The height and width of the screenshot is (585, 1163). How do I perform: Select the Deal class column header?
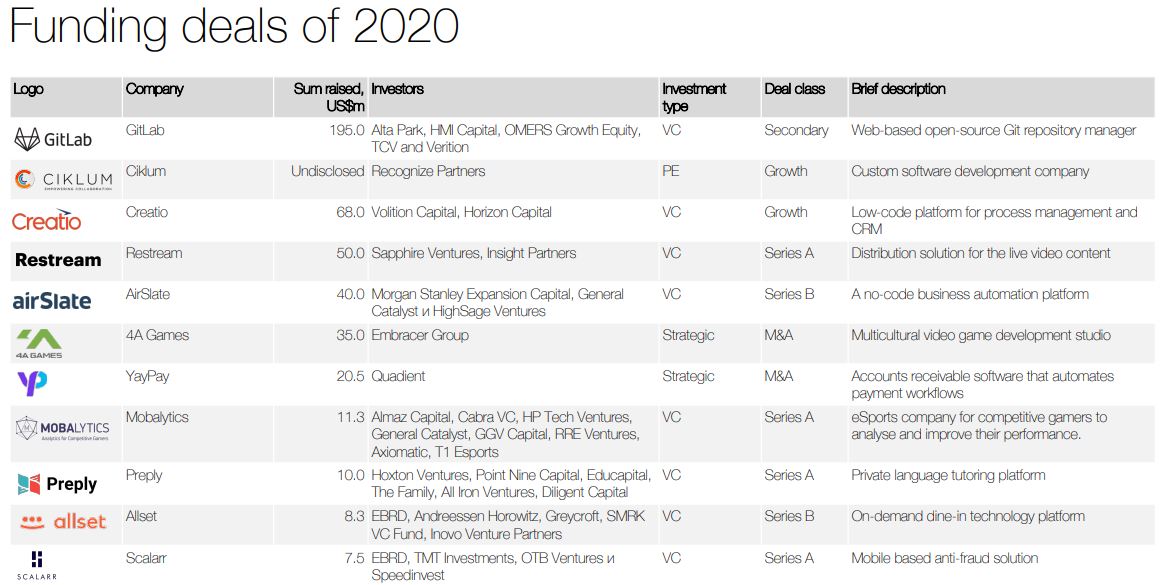794,89
